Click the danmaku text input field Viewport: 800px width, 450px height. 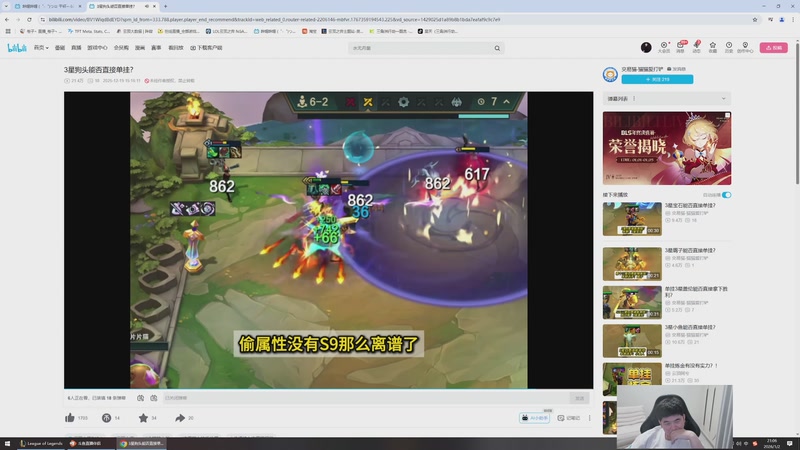click(x=365, y=398)
